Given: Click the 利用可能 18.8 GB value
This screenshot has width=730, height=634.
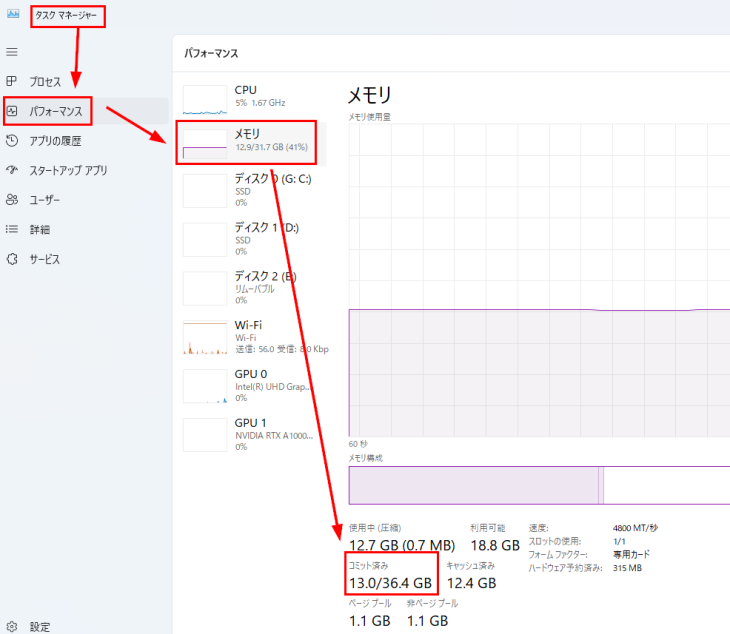Looking at the screenshot, I should 495,545.
